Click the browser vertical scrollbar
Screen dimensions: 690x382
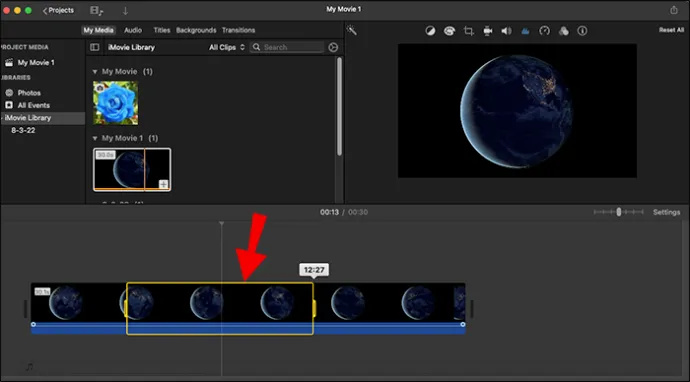click(x=339, y=107)
